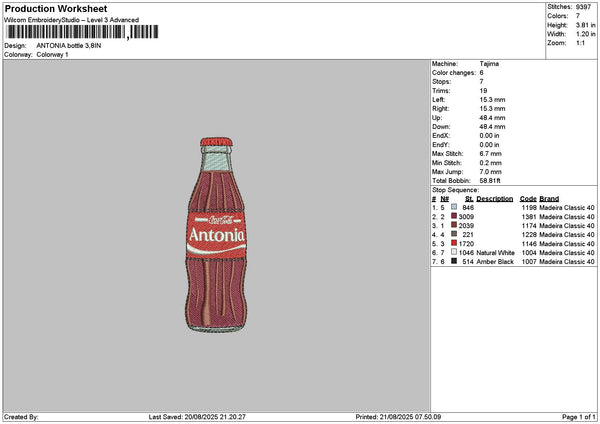Click the Left value 15.3 mm
The height and width of the screenshot is (424, 600).
pyautogui.click(x=492, y=100)
